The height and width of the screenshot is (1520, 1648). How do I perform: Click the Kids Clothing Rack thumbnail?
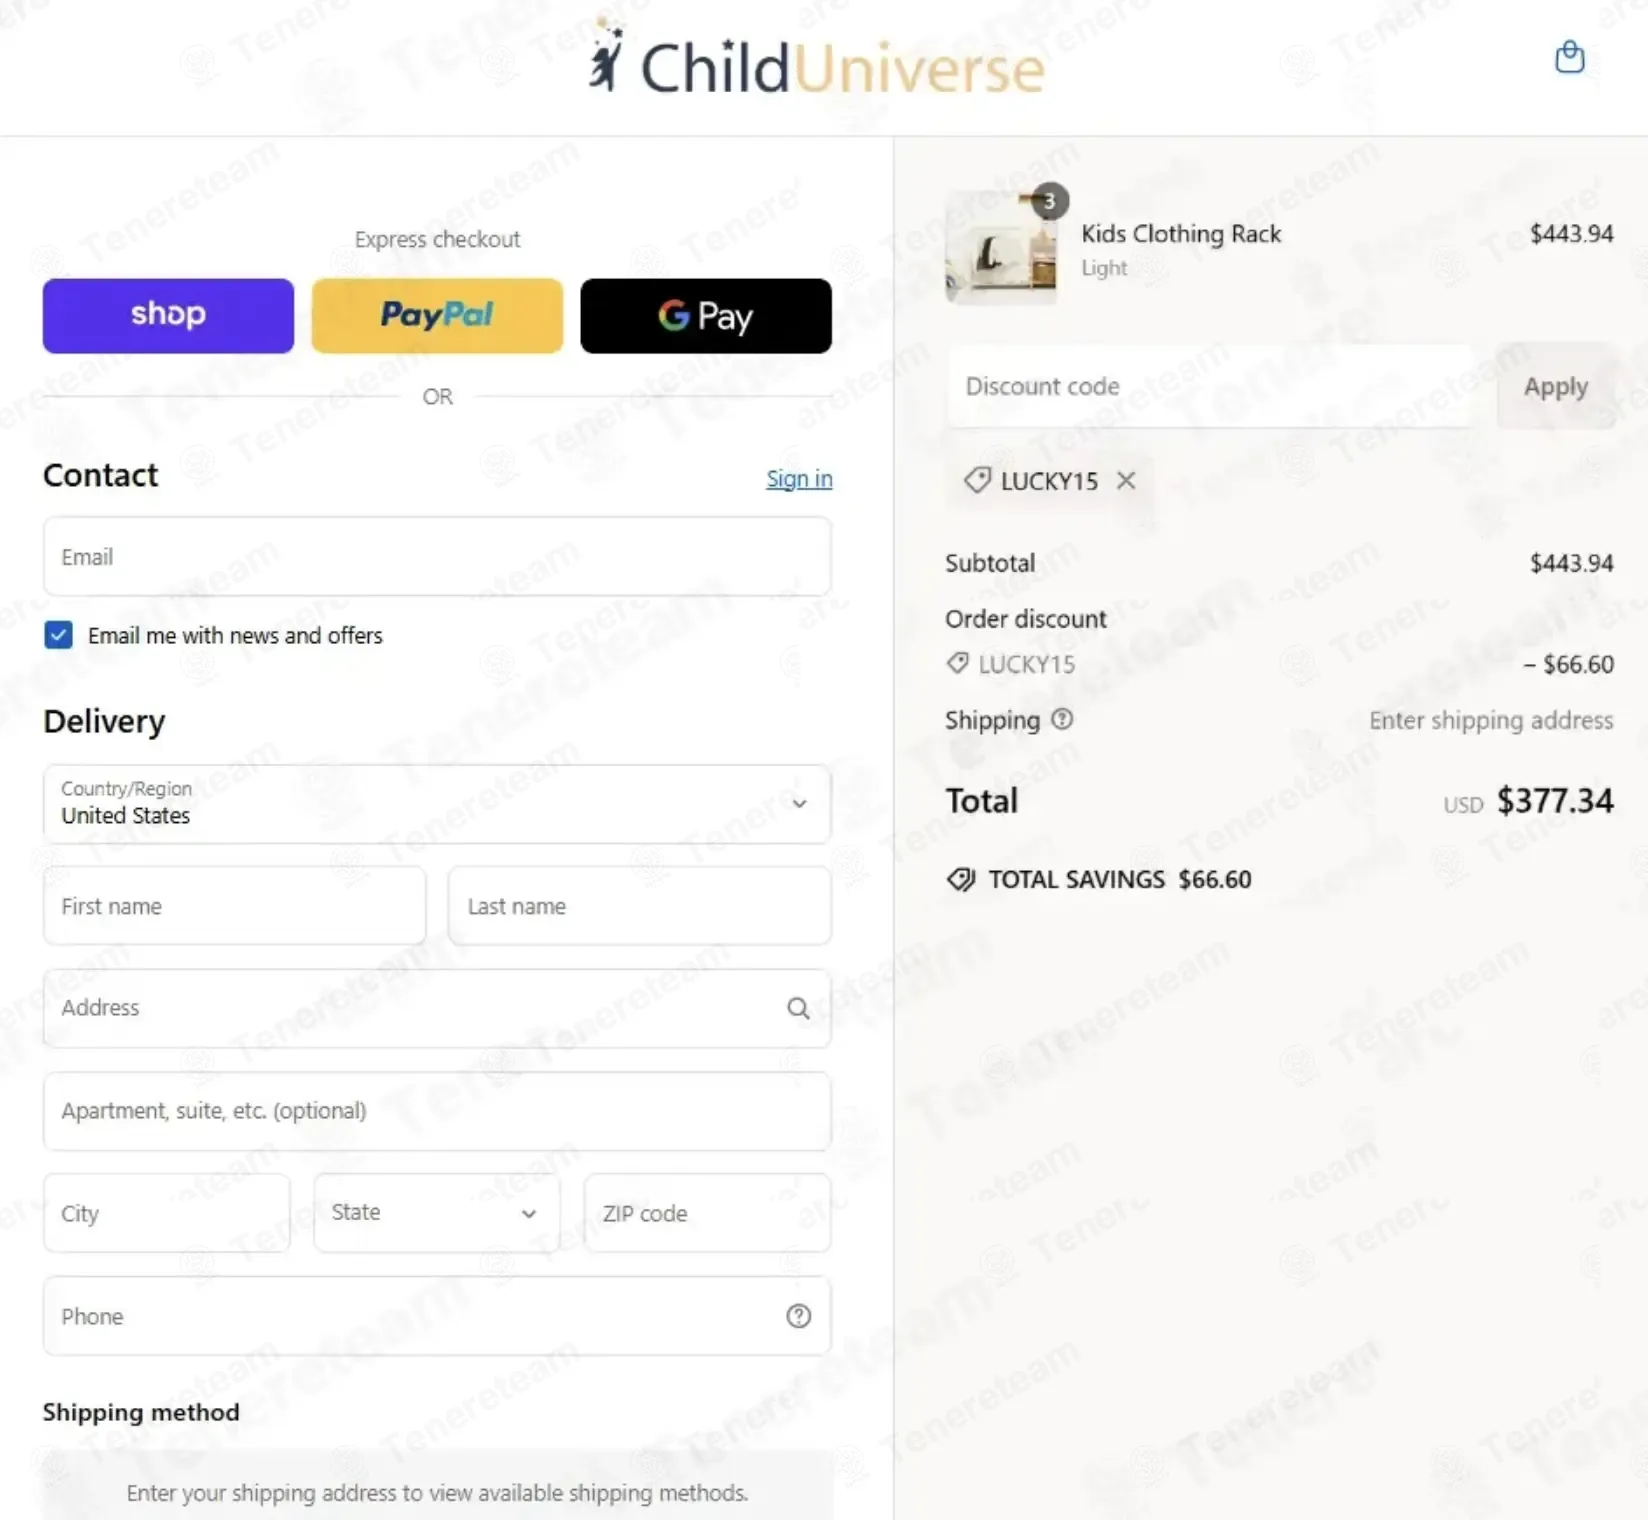(x=1001, y=247)
